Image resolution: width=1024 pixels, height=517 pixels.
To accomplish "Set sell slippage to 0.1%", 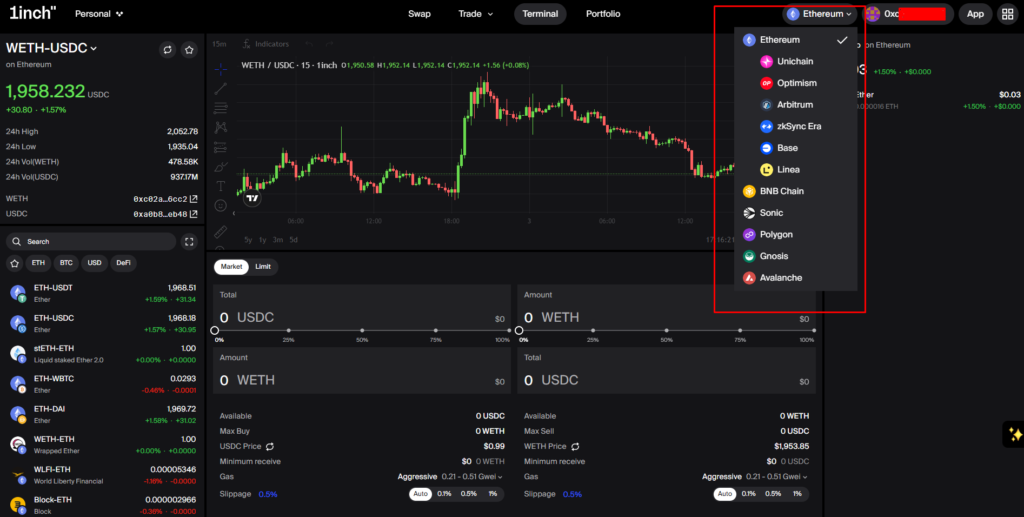I will (x=748, y=494).
